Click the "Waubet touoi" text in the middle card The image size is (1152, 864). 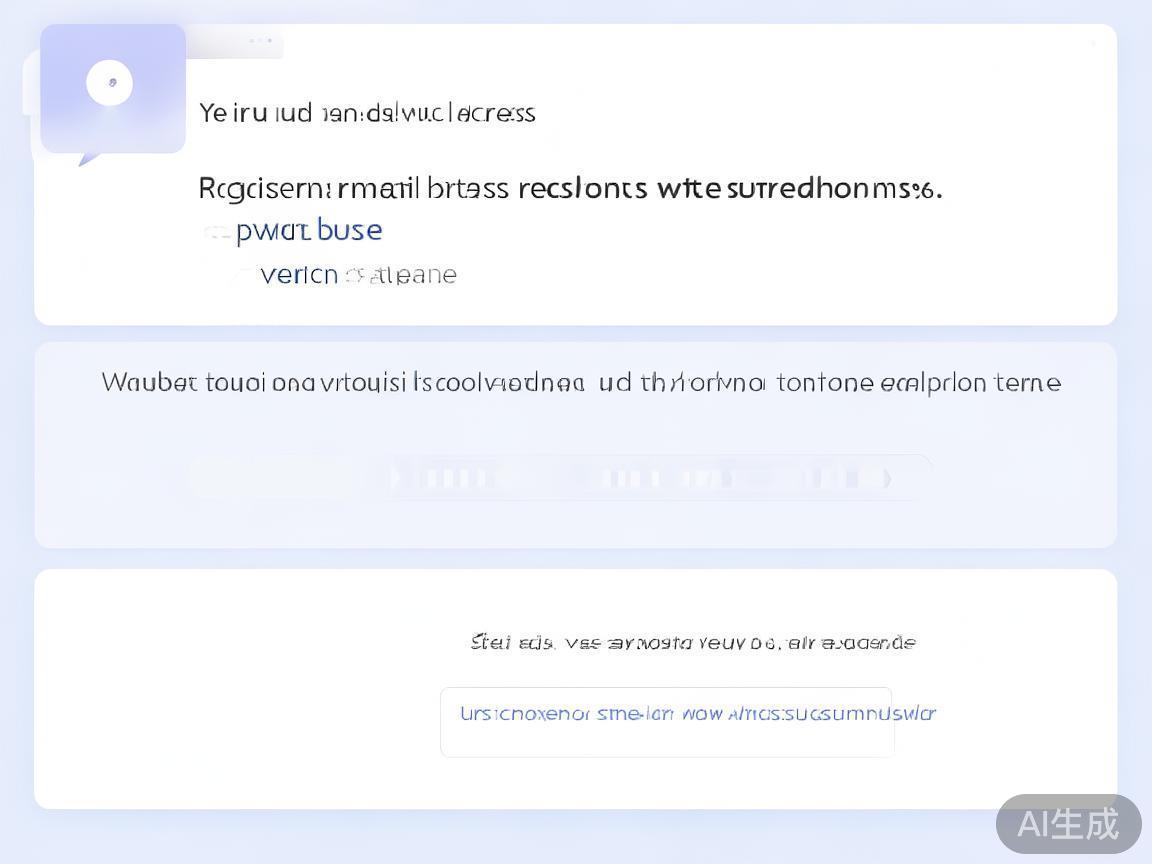581,383
